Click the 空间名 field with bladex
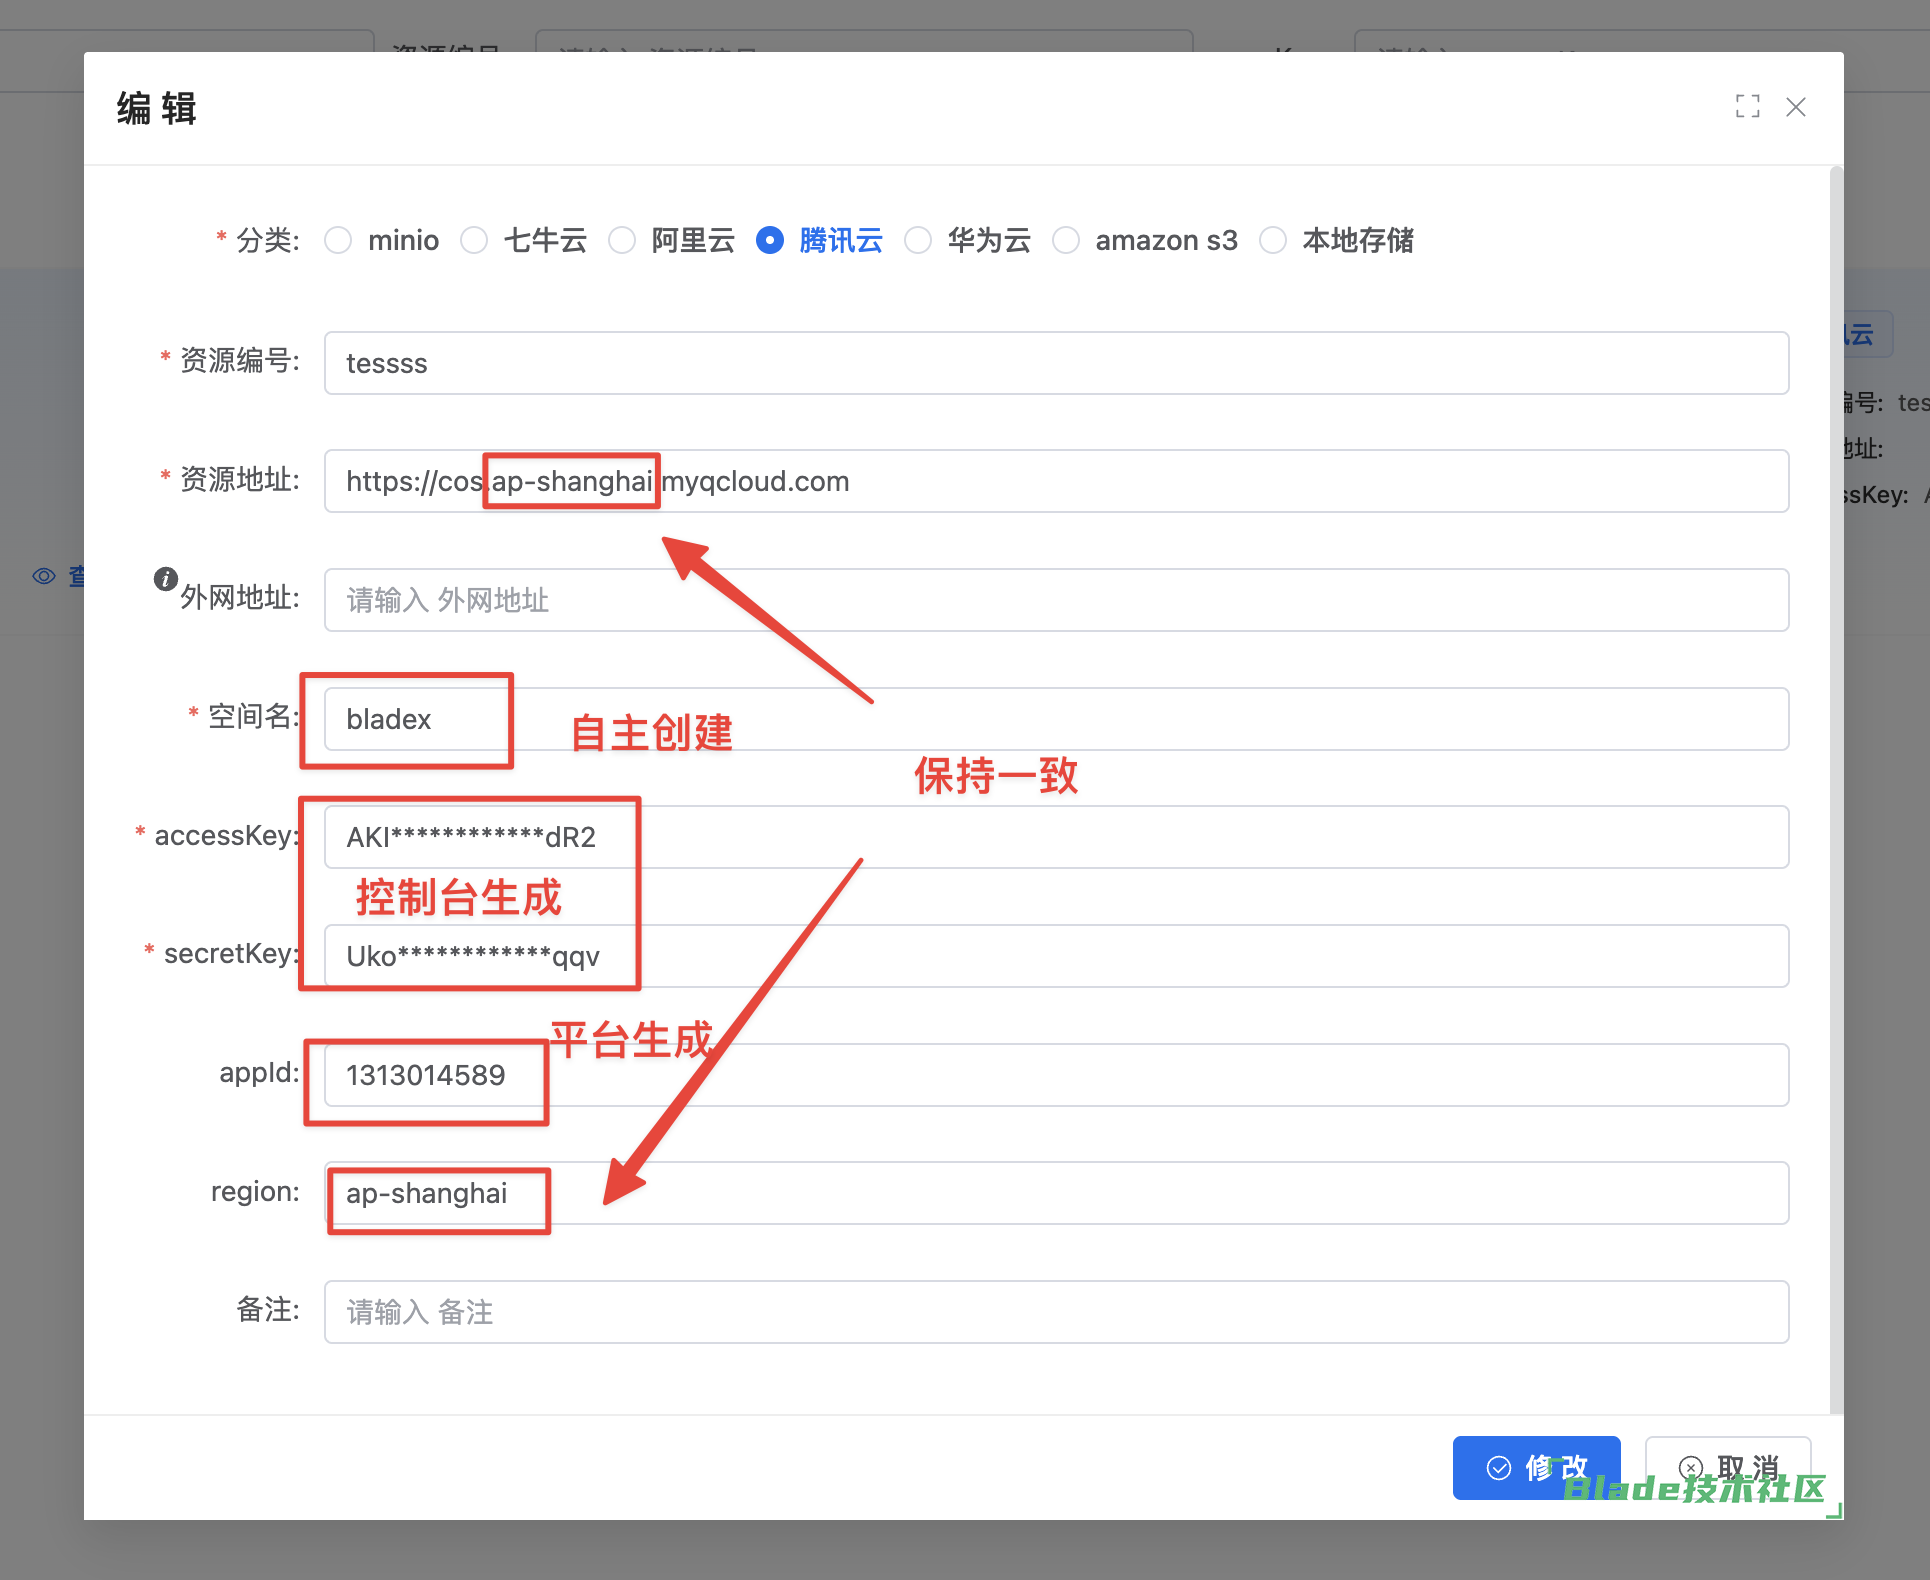Screen dimensions: 1930x1580 [1056, 719]
